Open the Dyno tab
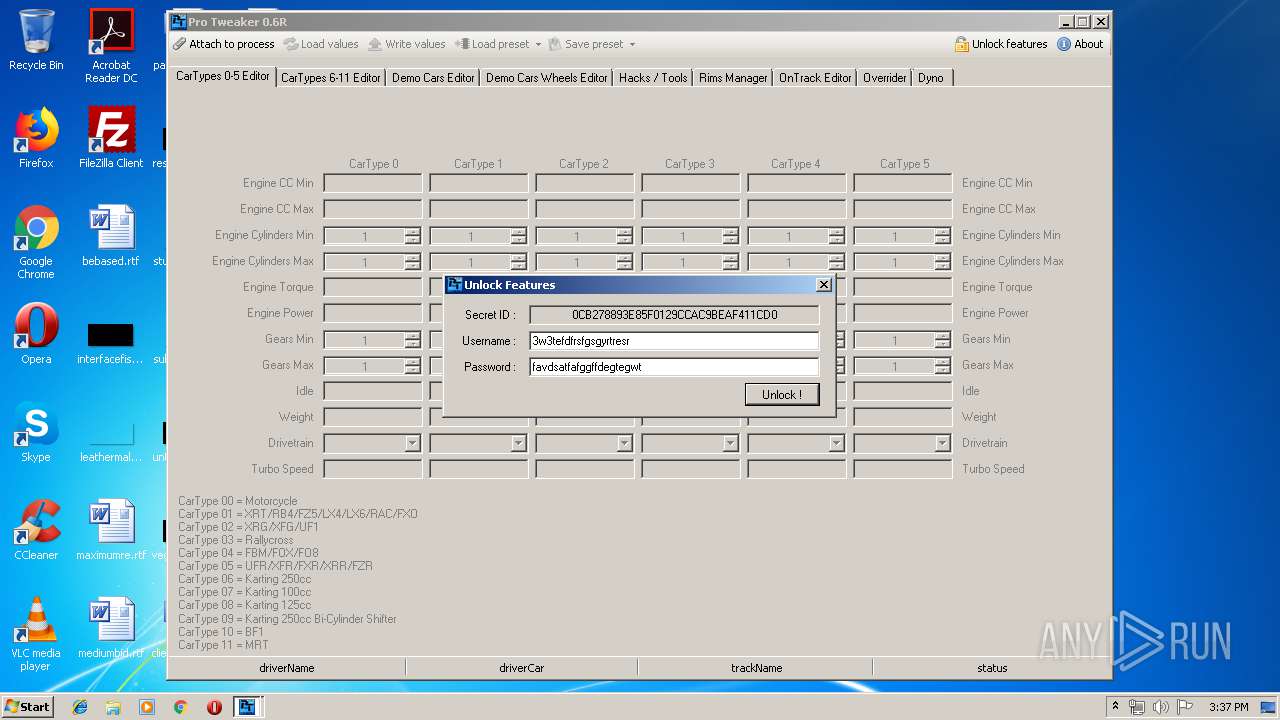 [931, 78]
